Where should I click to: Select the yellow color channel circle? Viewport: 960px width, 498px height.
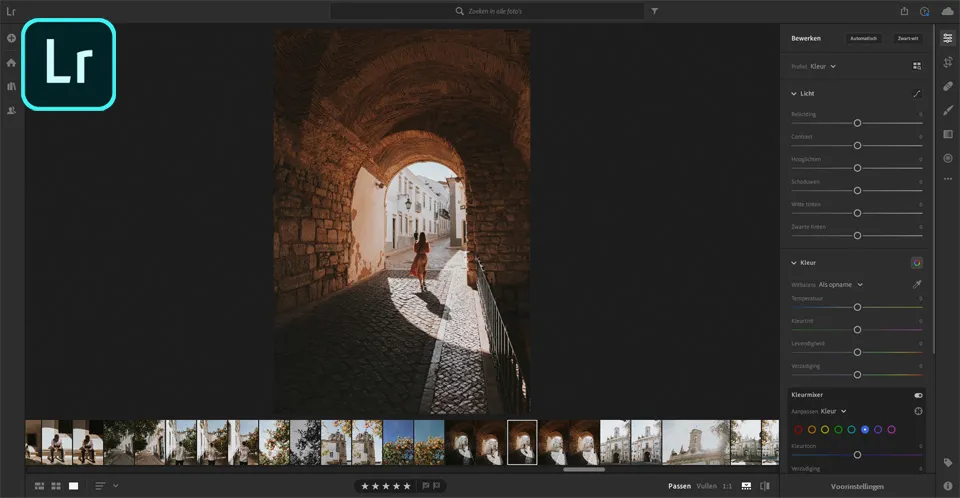click(825, 429)
